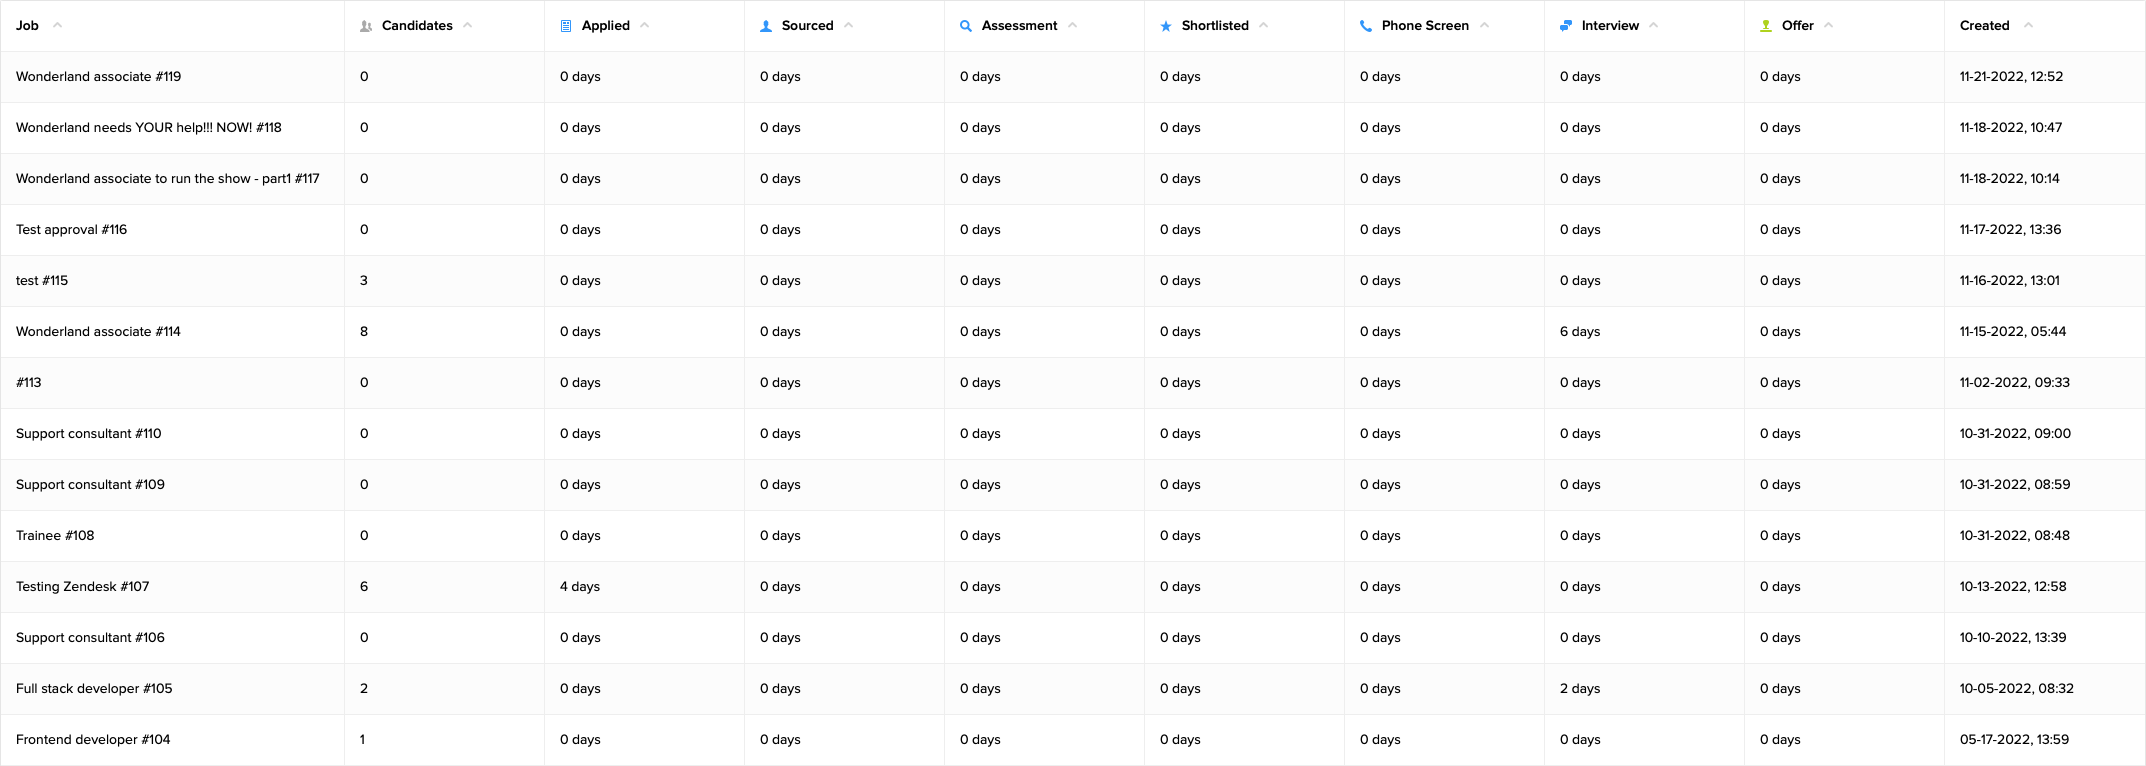Open Support consultant #110
2146x766 pixels.
point(89,434)
